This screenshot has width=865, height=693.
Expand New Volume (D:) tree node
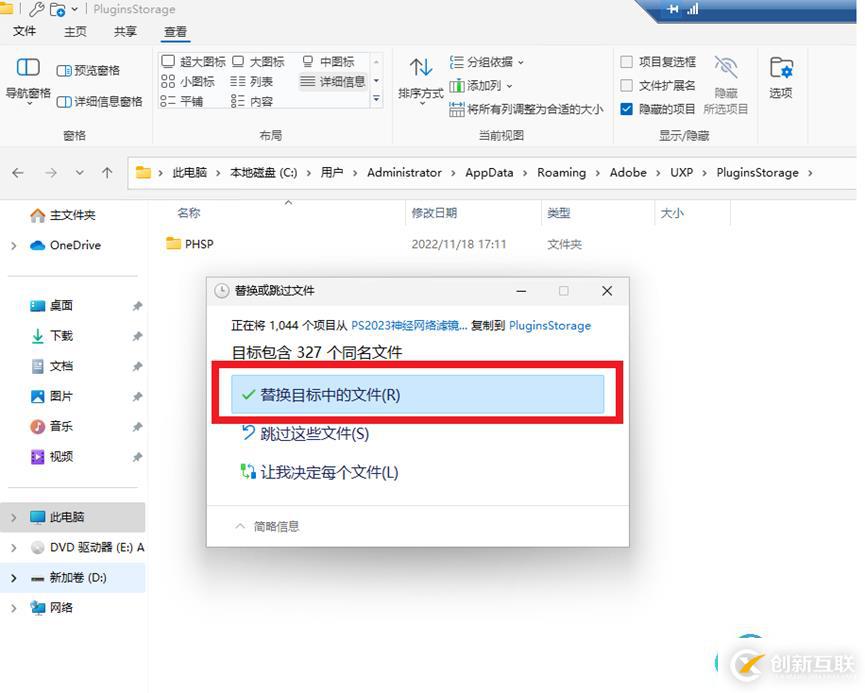(14, 578)
